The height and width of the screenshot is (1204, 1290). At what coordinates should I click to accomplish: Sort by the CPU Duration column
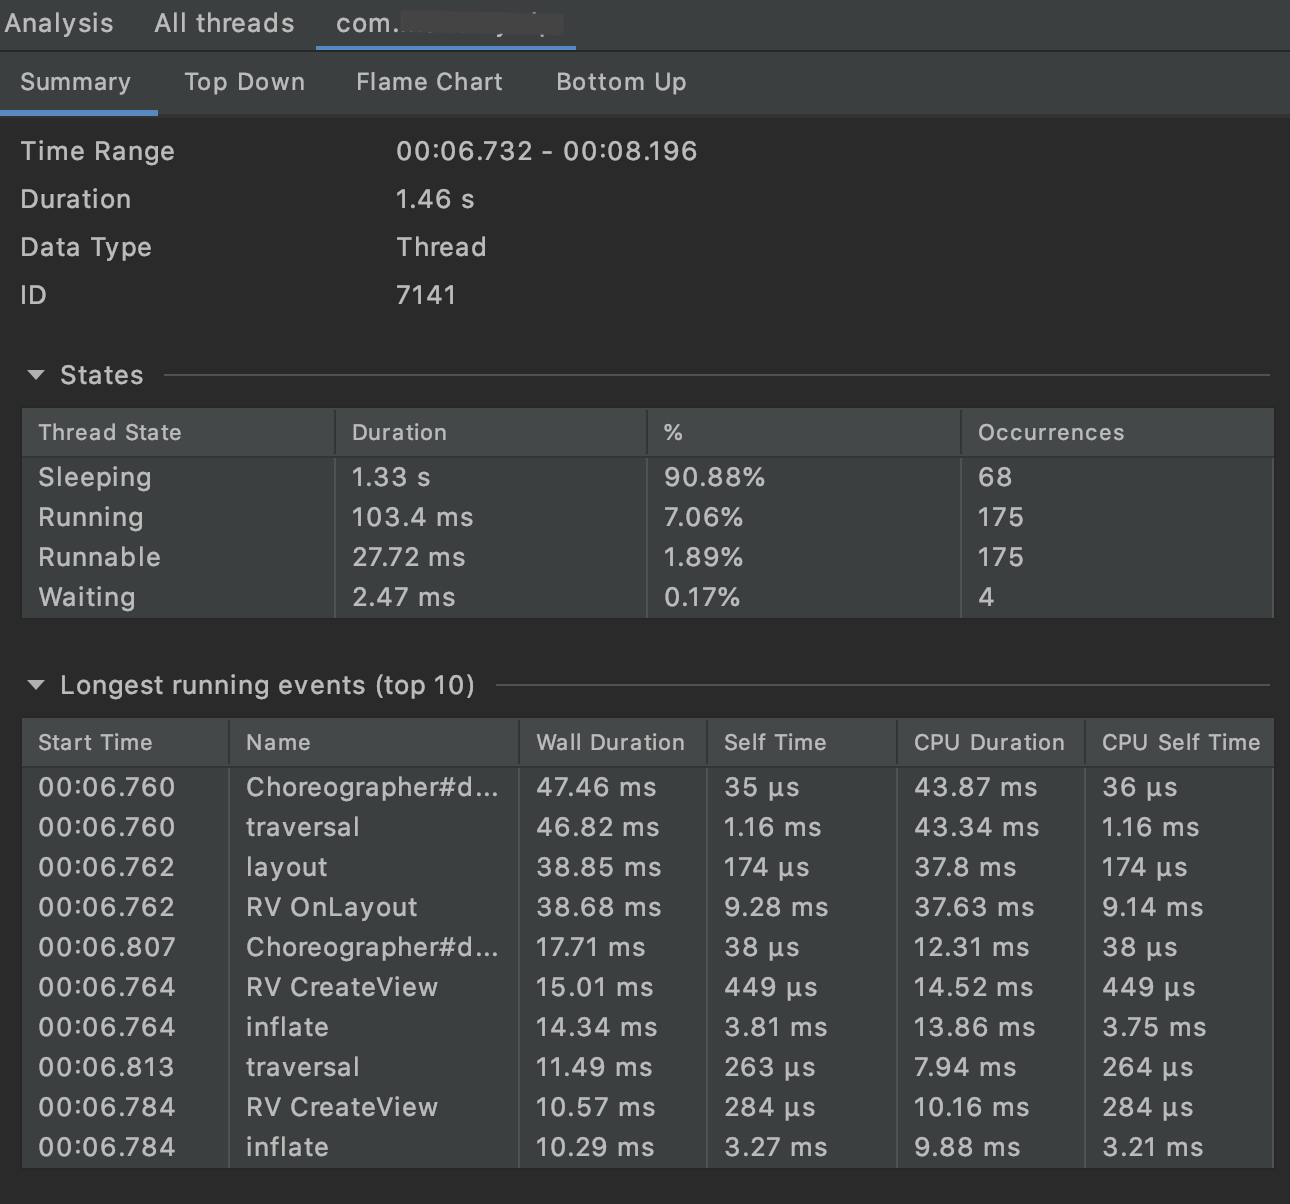tap(989, 742)
